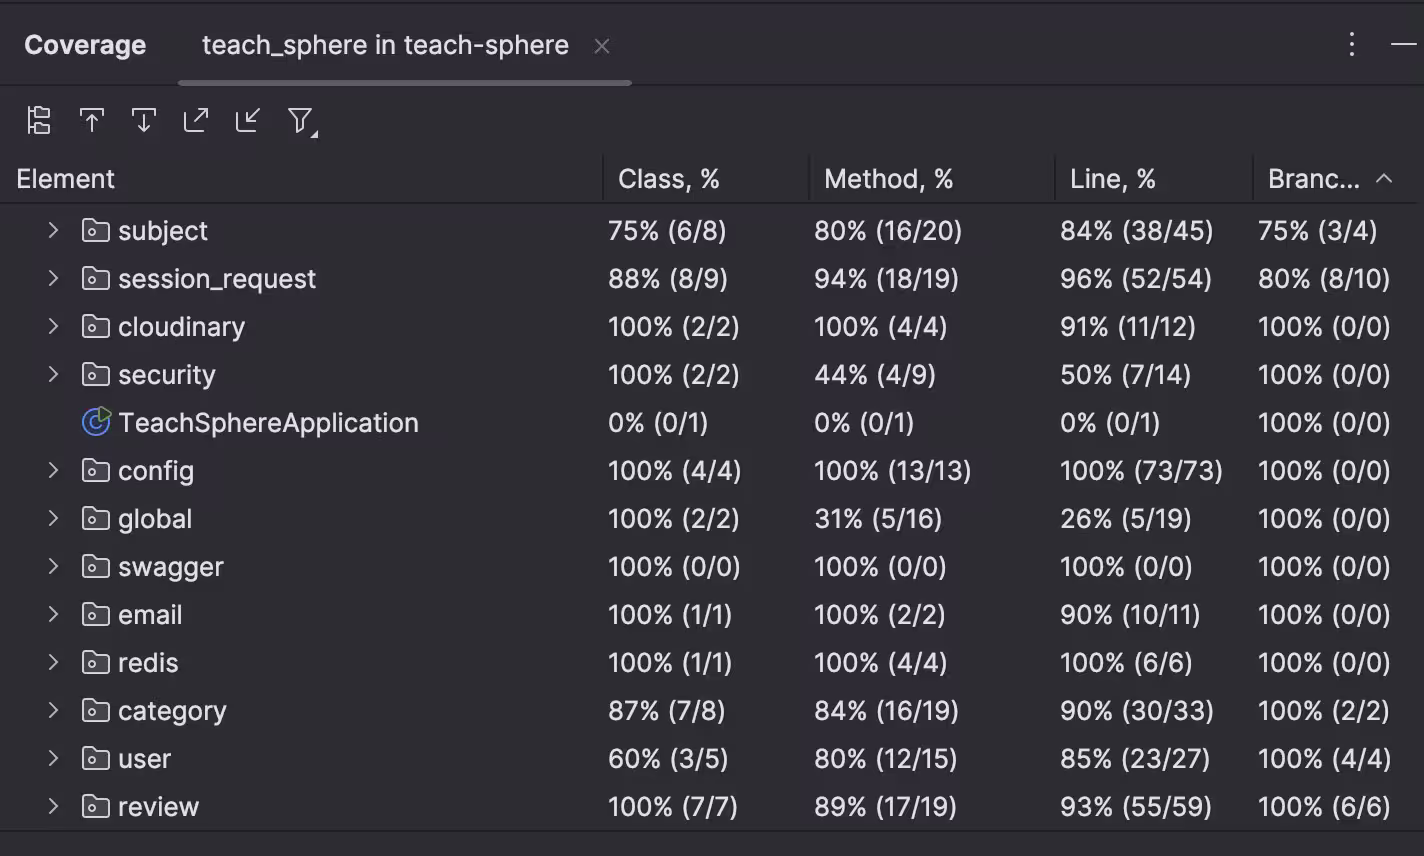Open the coverage filter funnel icon
The width and height of the screenshot is (1424, 856).
(x=301, y=122)
